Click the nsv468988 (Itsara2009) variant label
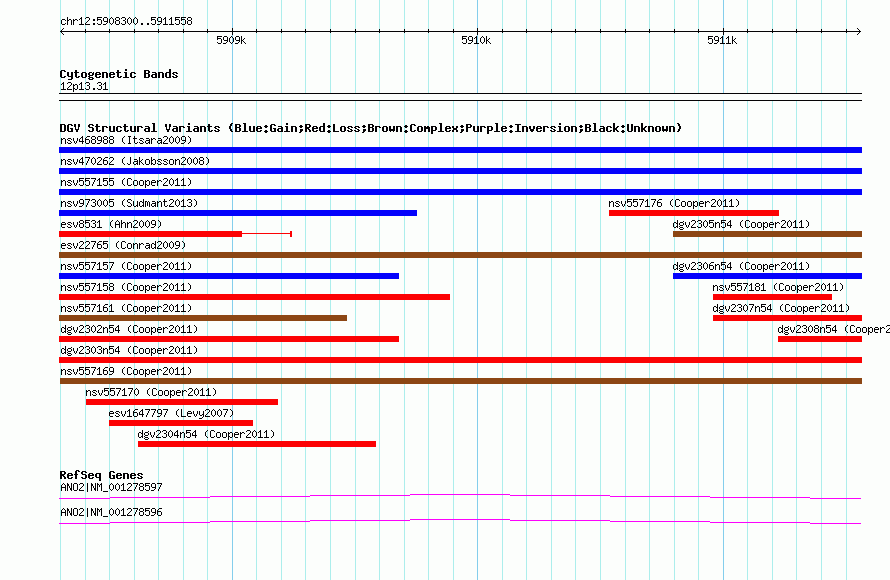The width and height of the screenshot is (890, 580). click(x=126, y=140)
